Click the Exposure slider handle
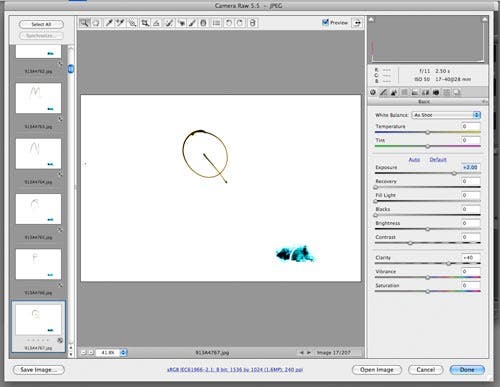Image resolution: width=500 pixels, height=387 pixels. [454, 173]
